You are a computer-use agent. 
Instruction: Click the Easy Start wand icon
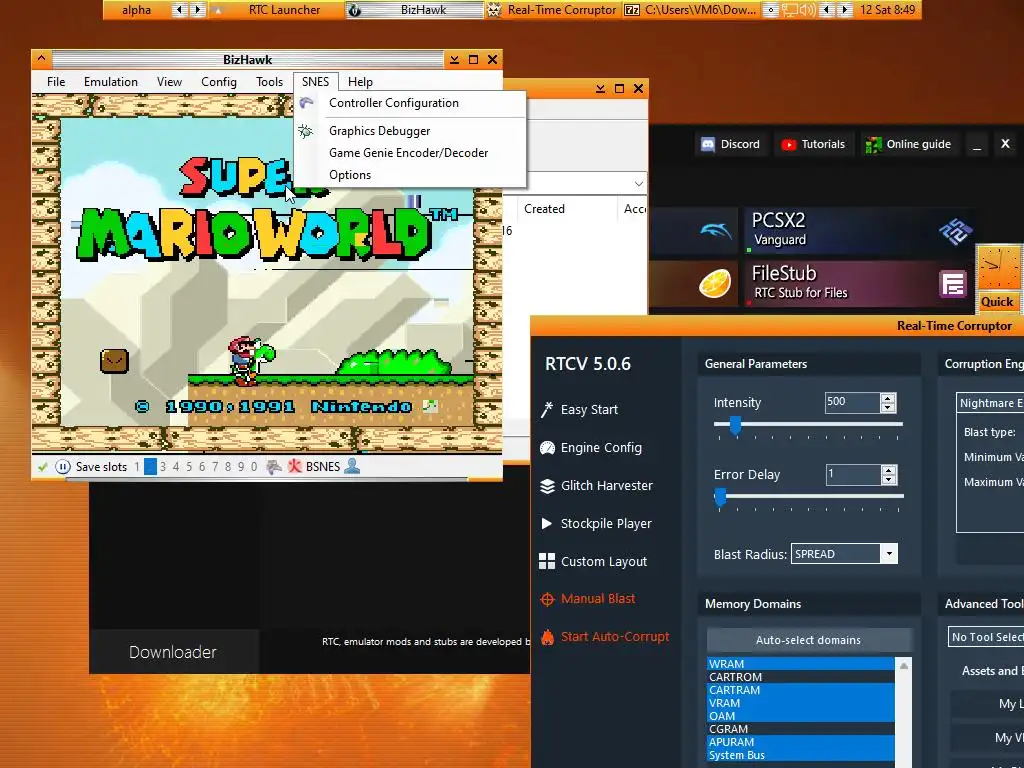click(x=547, y=409)
